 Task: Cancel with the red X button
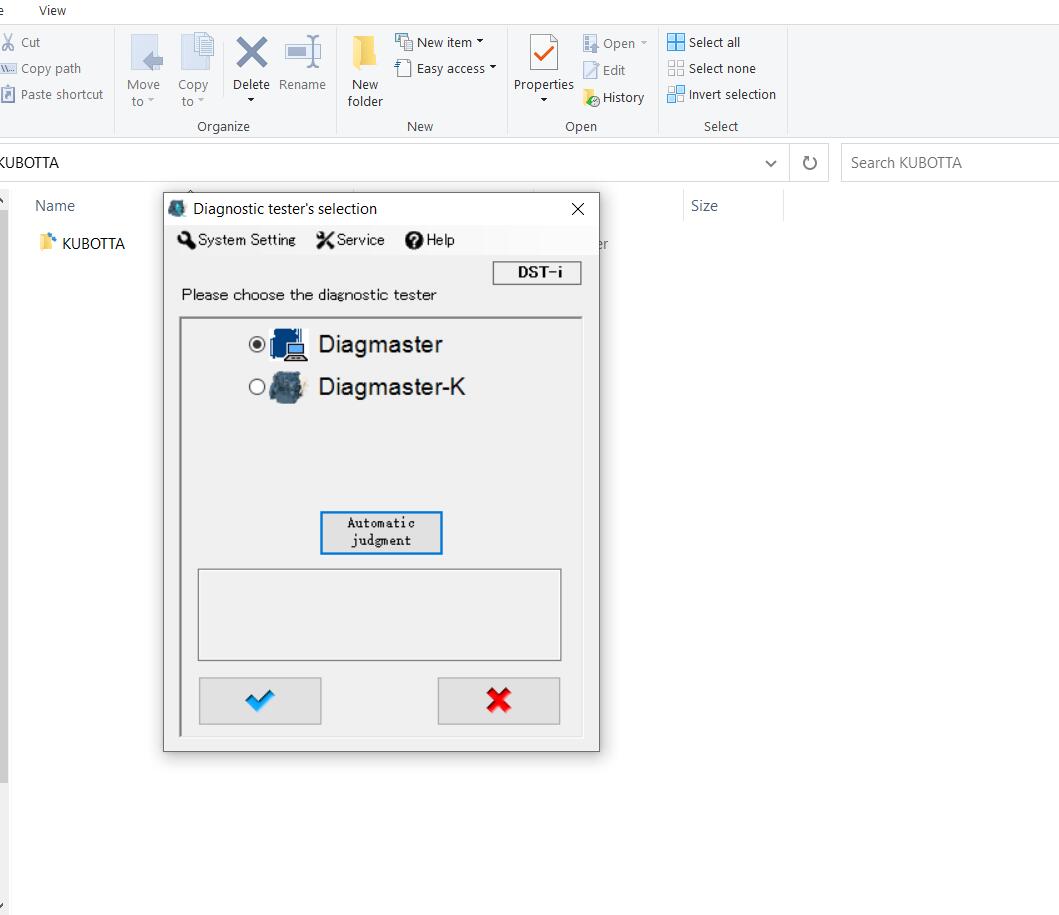tap(498, 700)
